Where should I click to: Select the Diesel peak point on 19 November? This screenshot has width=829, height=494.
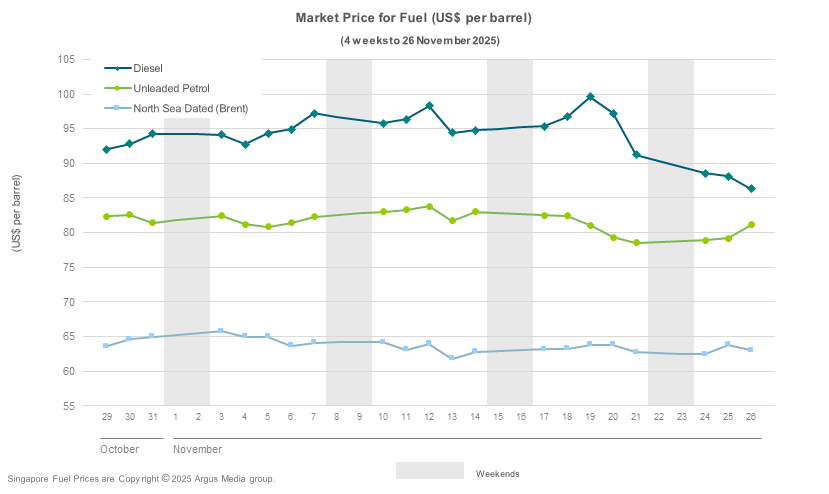[590, 97]
